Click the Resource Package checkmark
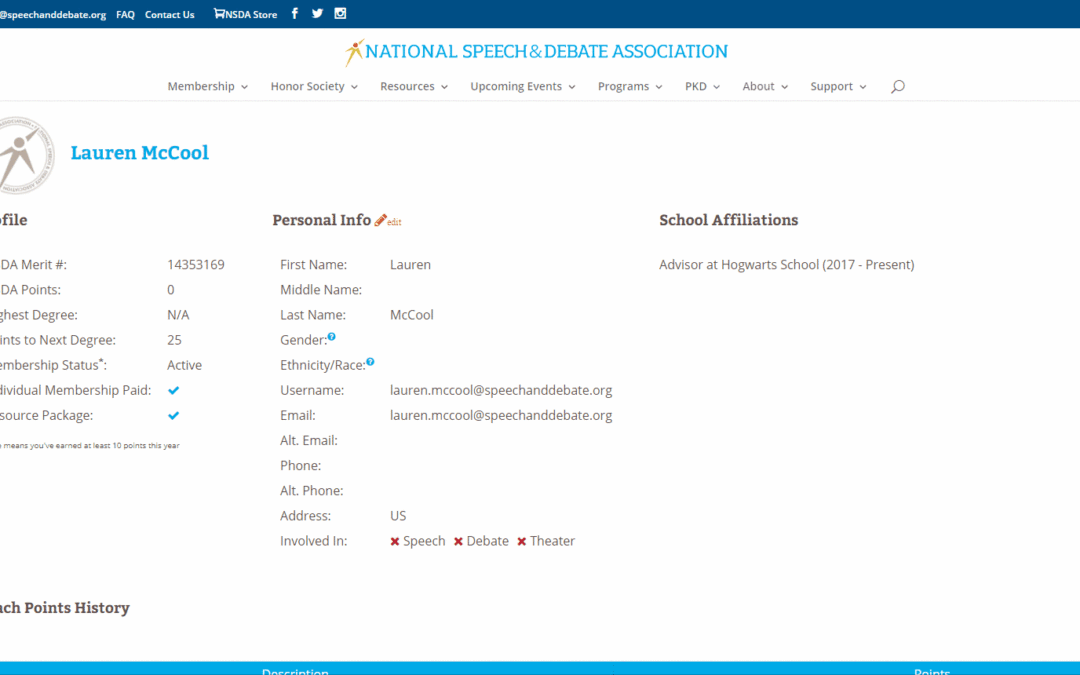1080x675 pixels. (x=174, y=416)
